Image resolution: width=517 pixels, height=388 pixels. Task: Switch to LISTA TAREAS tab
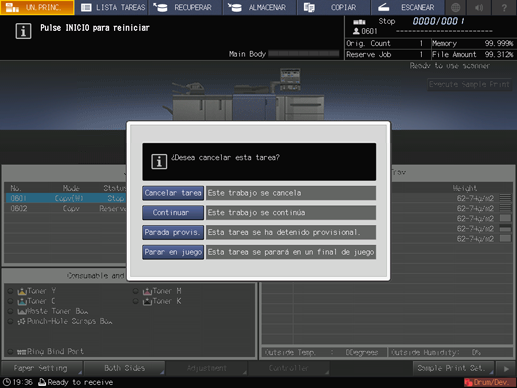(x=112, y=7)
